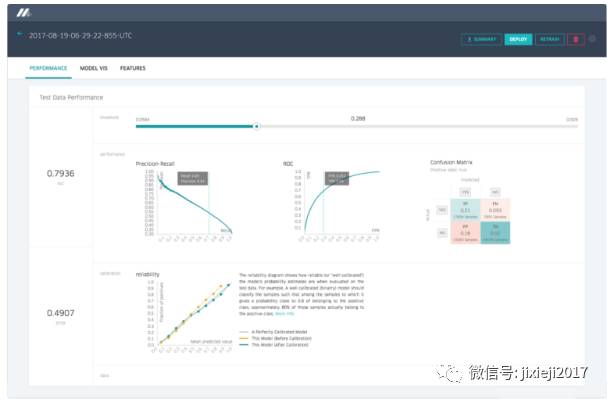Click the actual-positive row header in matrix
This screenshot has width=607, height=400.
click(x=442, y=210)
